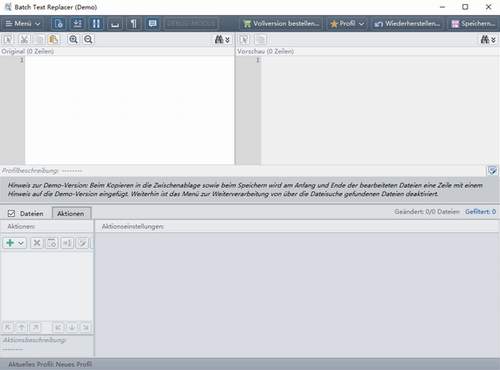The image size is (500, 370).
Task: Move action up with up arrow
Action: tap(22, 328)
